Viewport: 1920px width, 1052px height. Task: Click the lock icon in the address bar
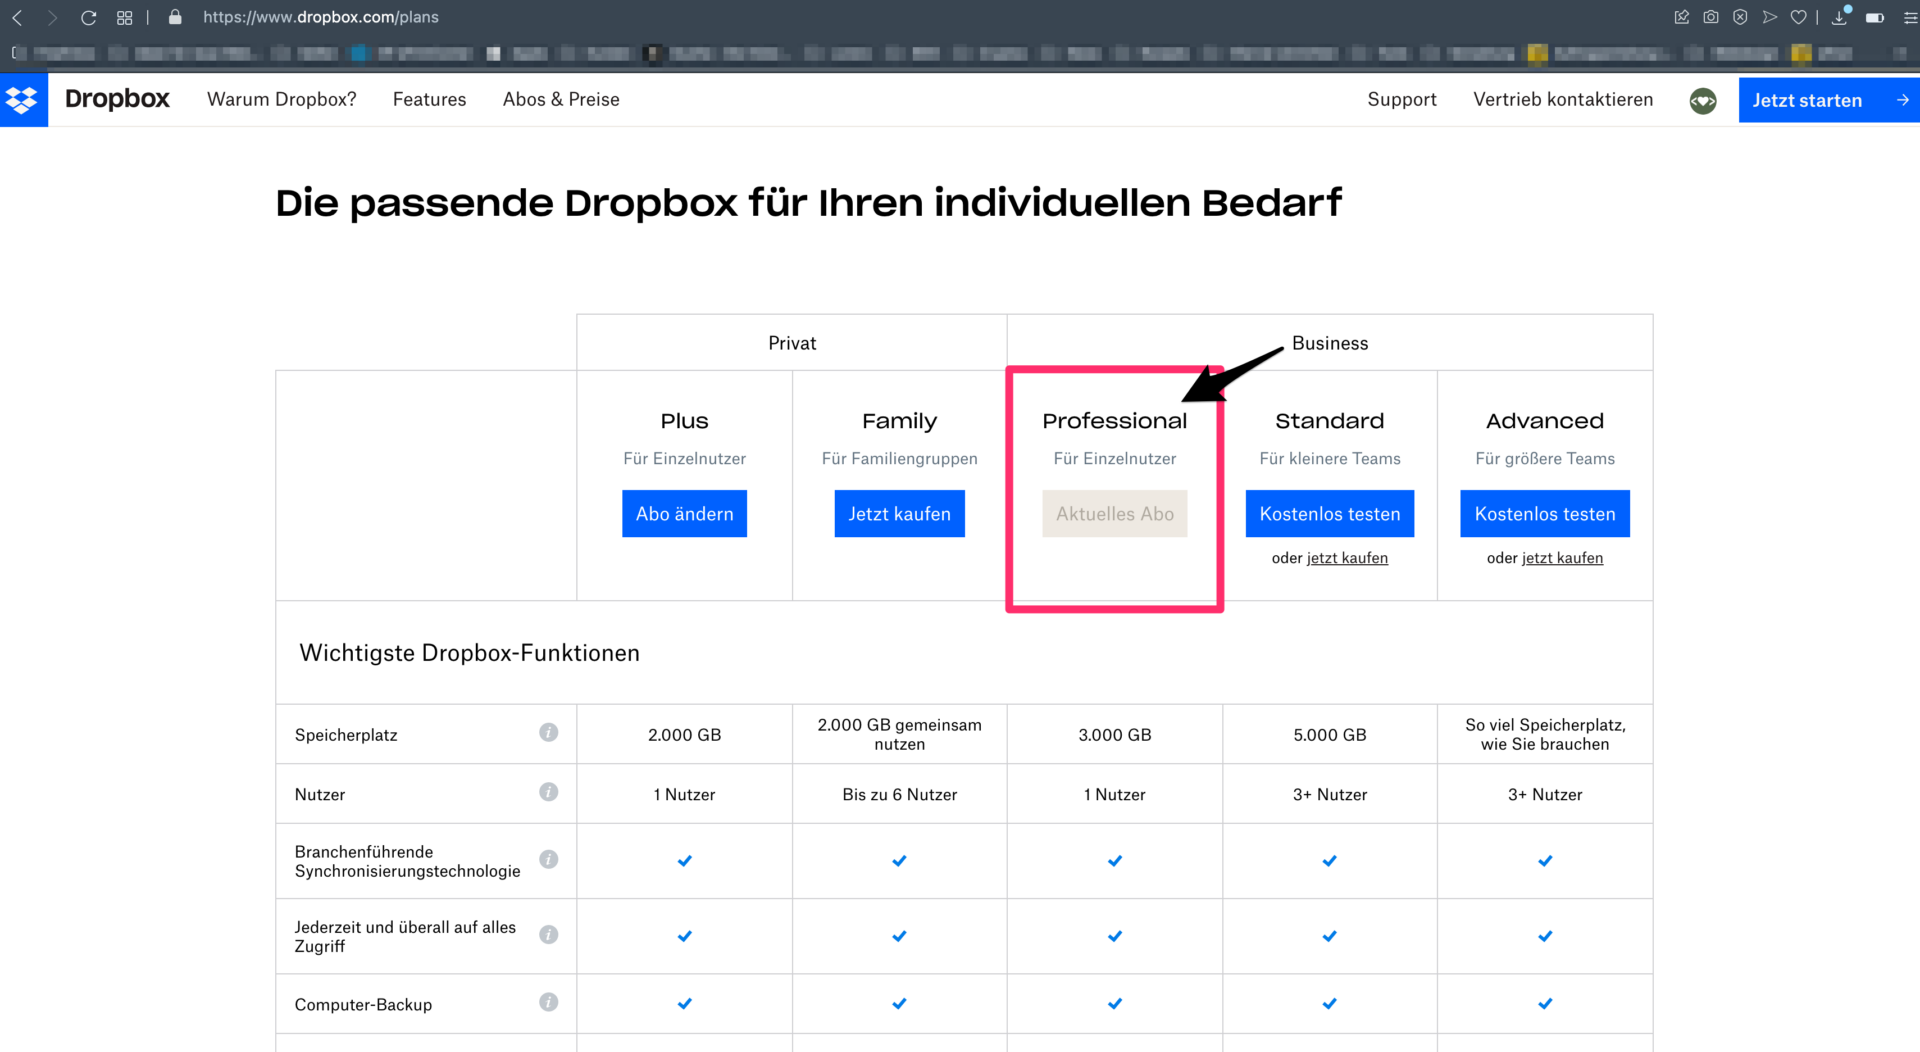pos(173,17)
